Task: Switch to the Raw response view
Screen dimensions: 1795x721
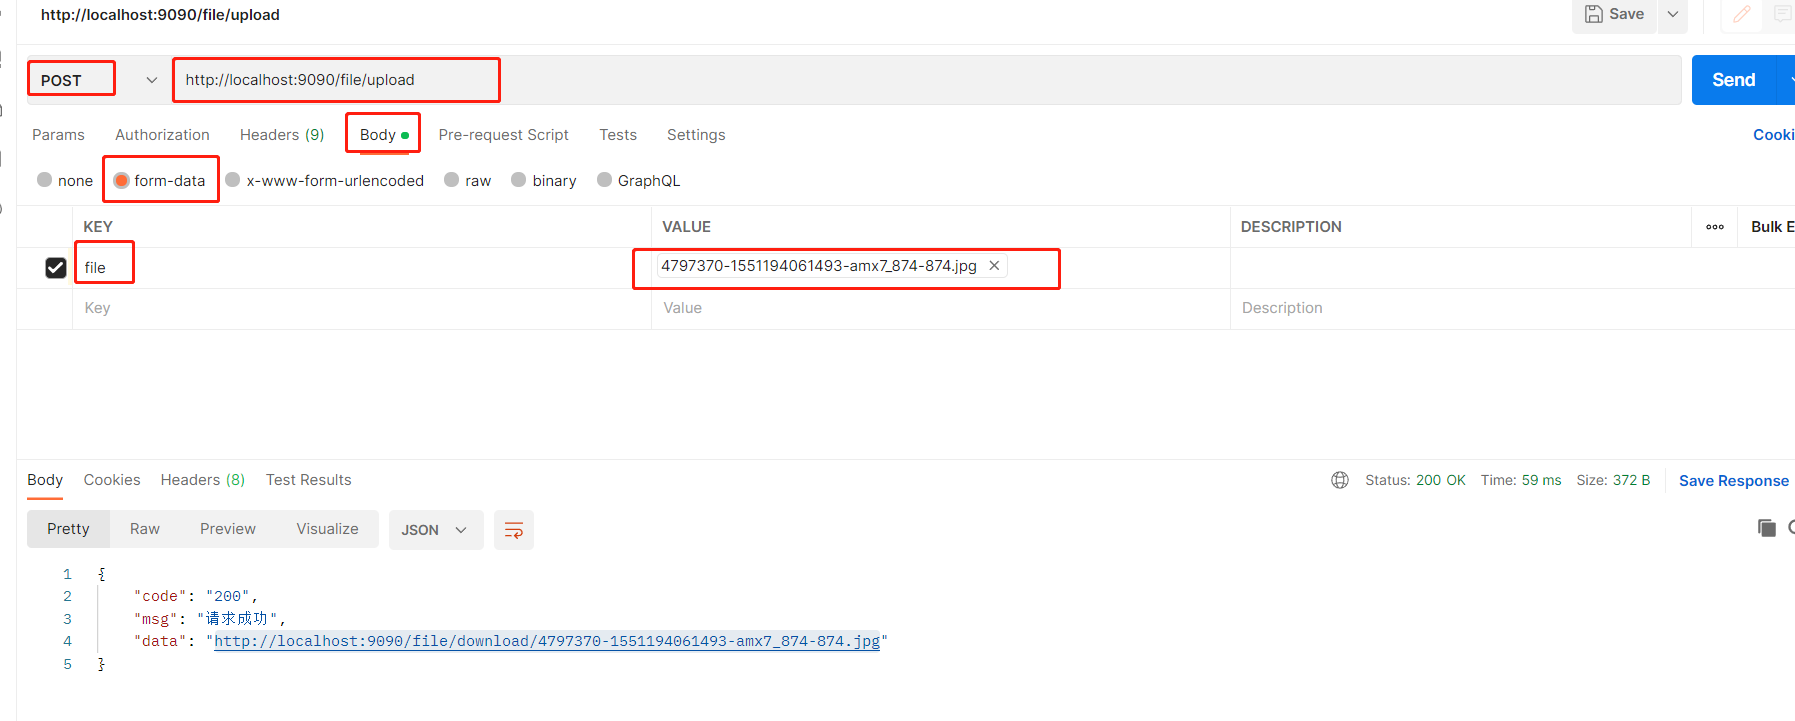Action: tap(145, 529)
